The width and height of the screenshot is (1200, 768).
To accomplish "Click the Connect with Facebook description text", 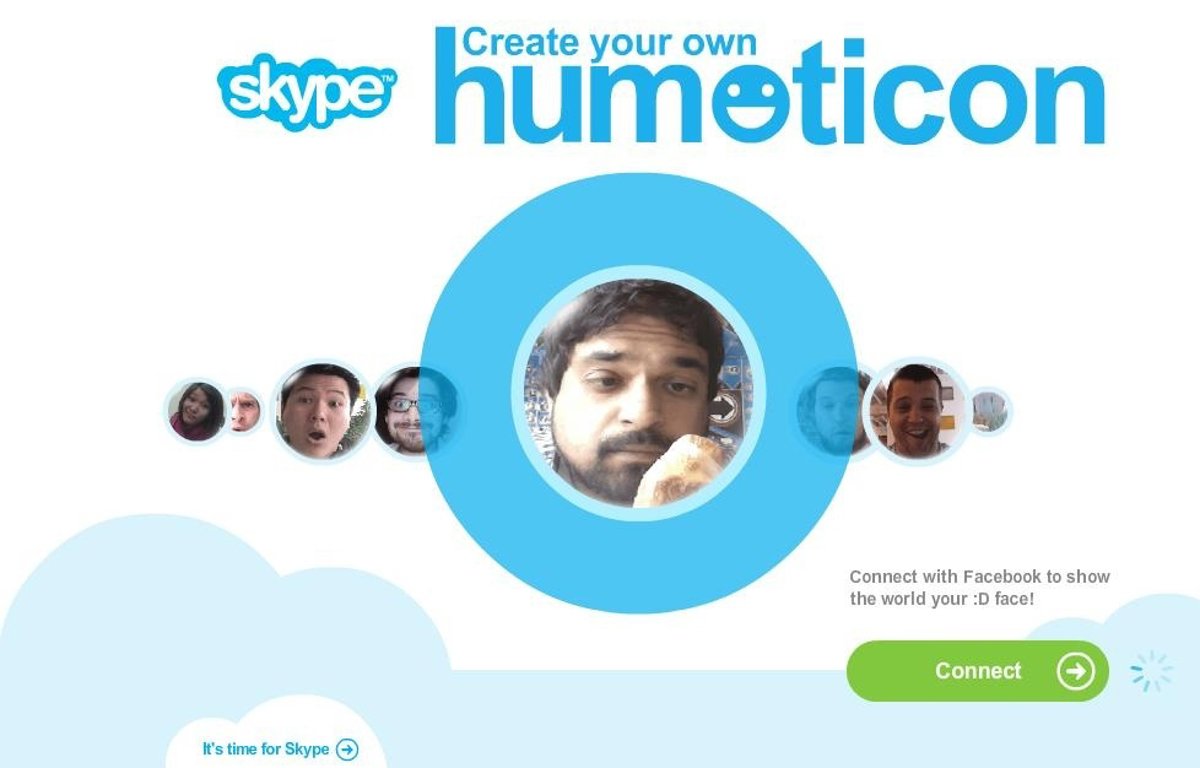I will 980,588.
